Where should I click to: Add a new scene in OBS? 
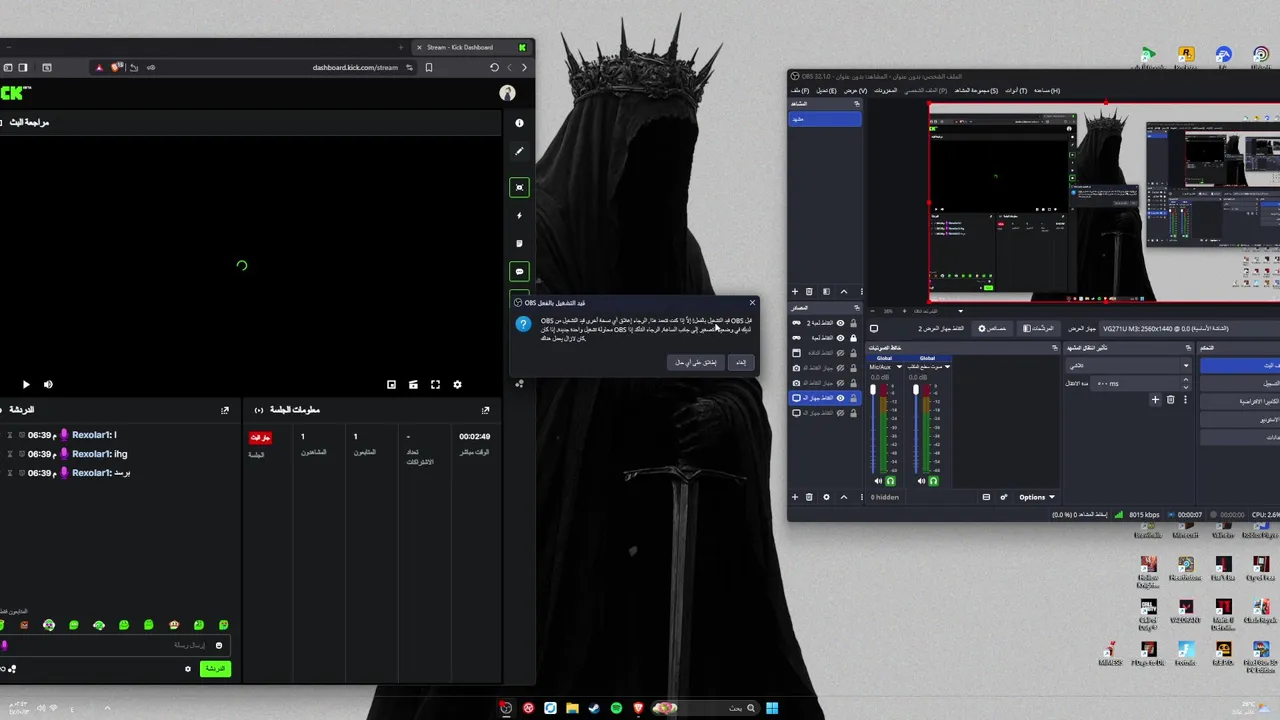pos(795,291)
